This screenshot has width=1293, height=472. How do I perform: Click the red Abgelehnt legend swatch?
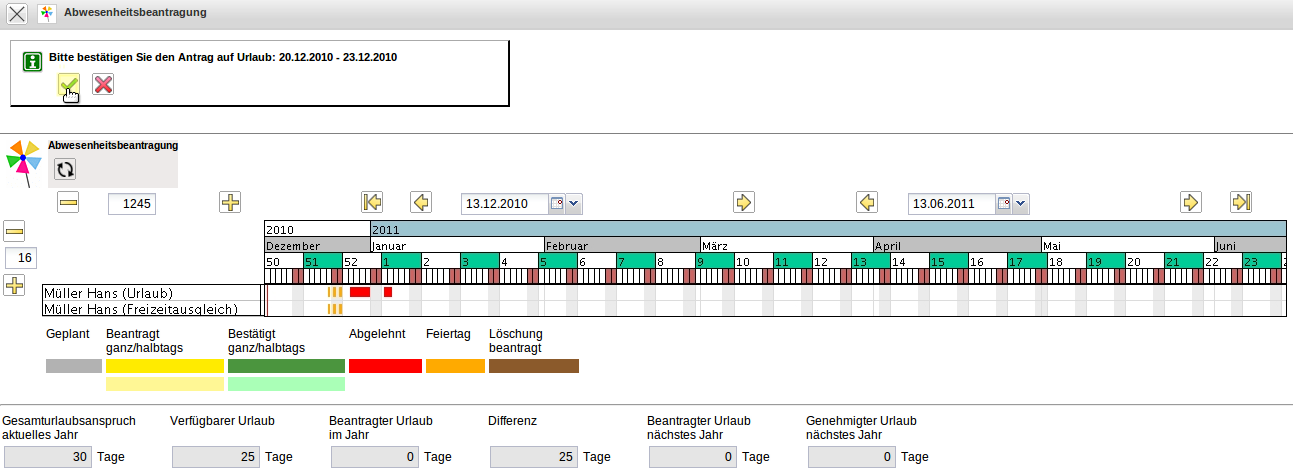point(385,366)
